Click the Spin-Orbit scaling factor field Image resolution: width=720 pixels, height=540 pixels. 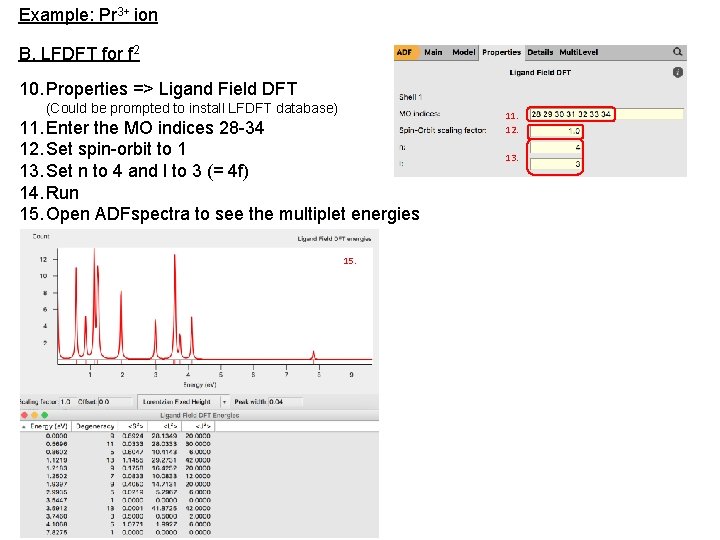[556, 131]
